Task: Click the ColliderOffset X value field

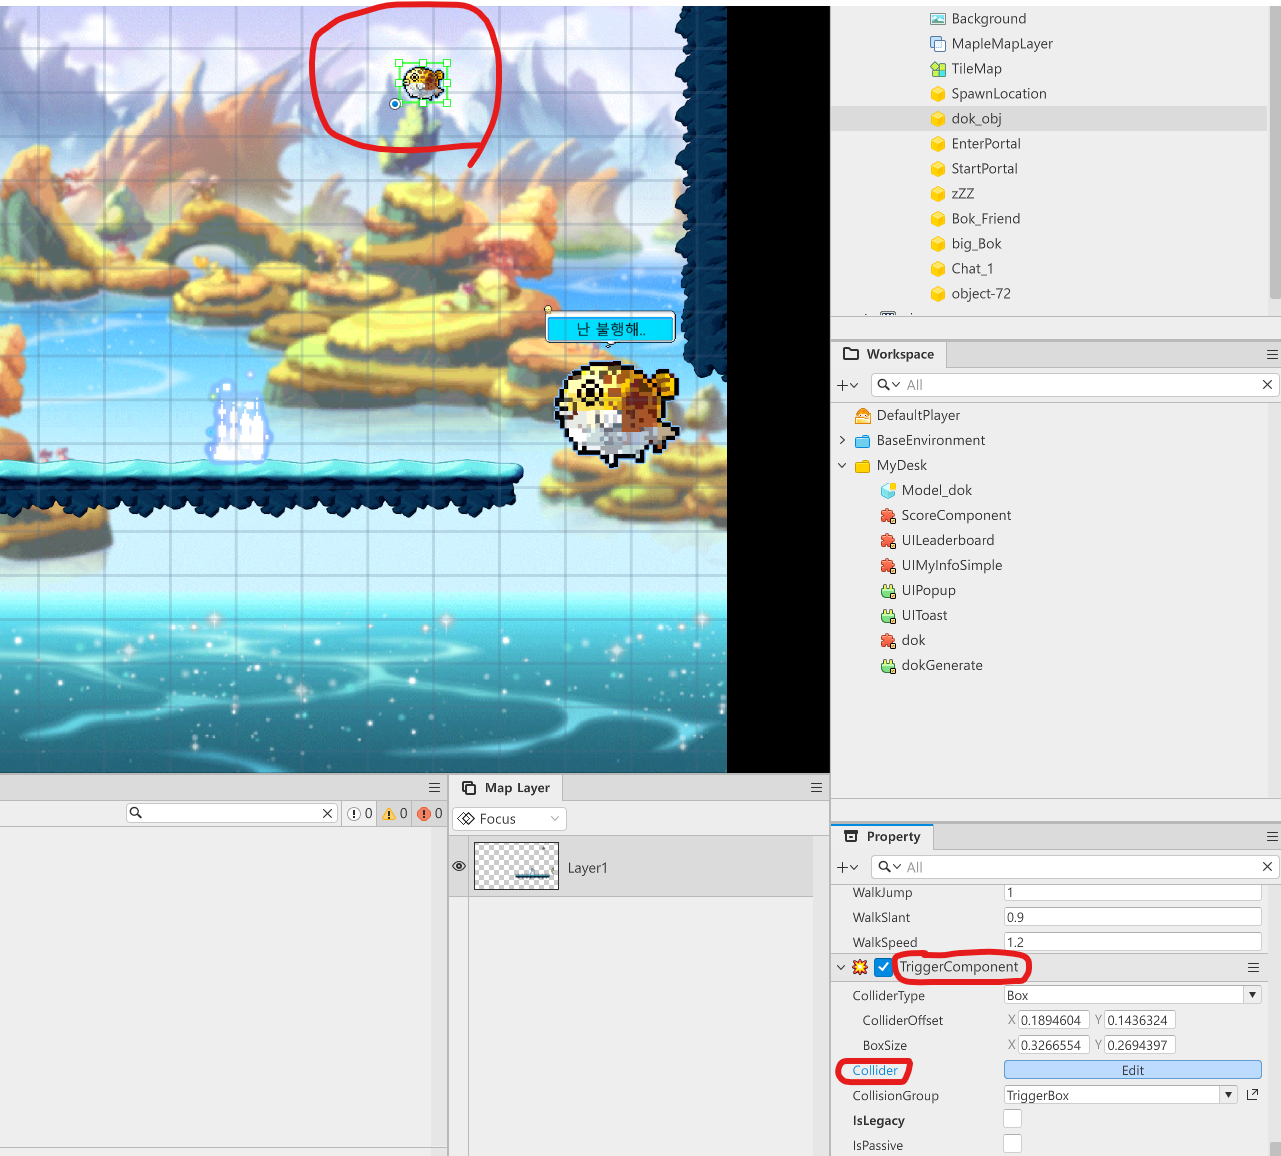Action: [1054, 1020]
